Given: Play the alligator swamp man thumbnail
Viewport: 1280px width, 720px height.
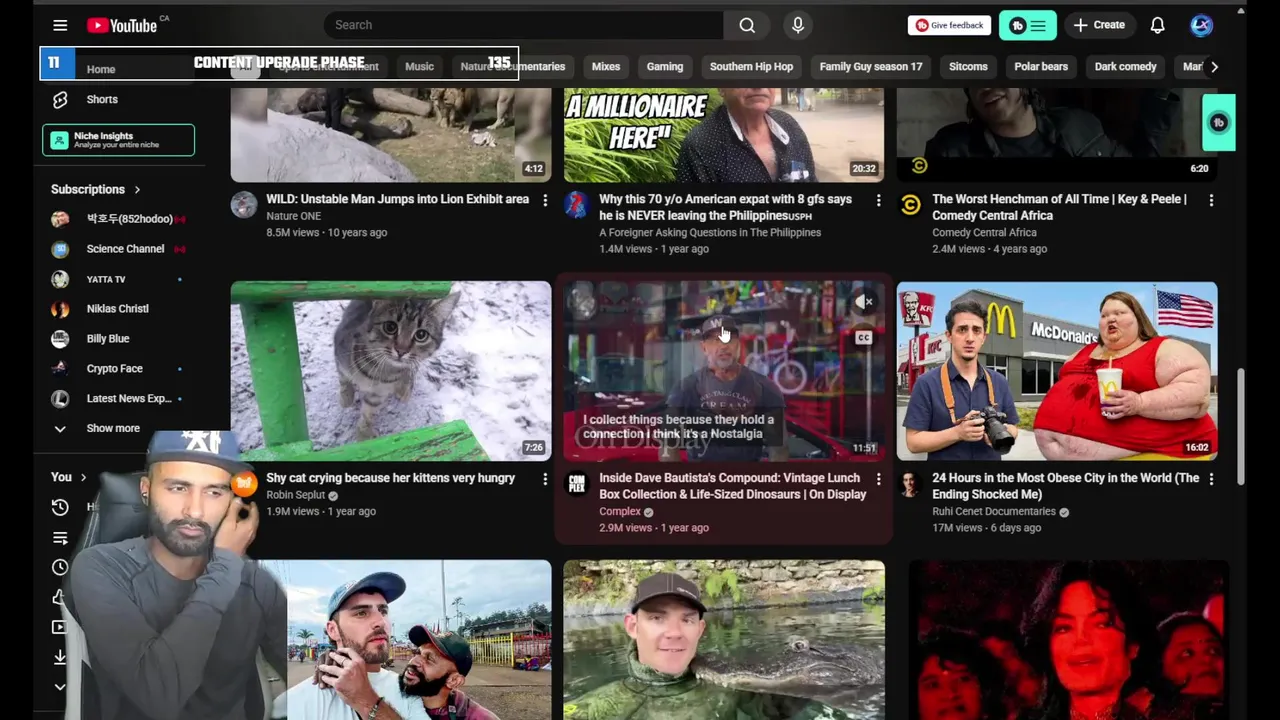Looking at the screenshot, I should [x=724, y=640].
